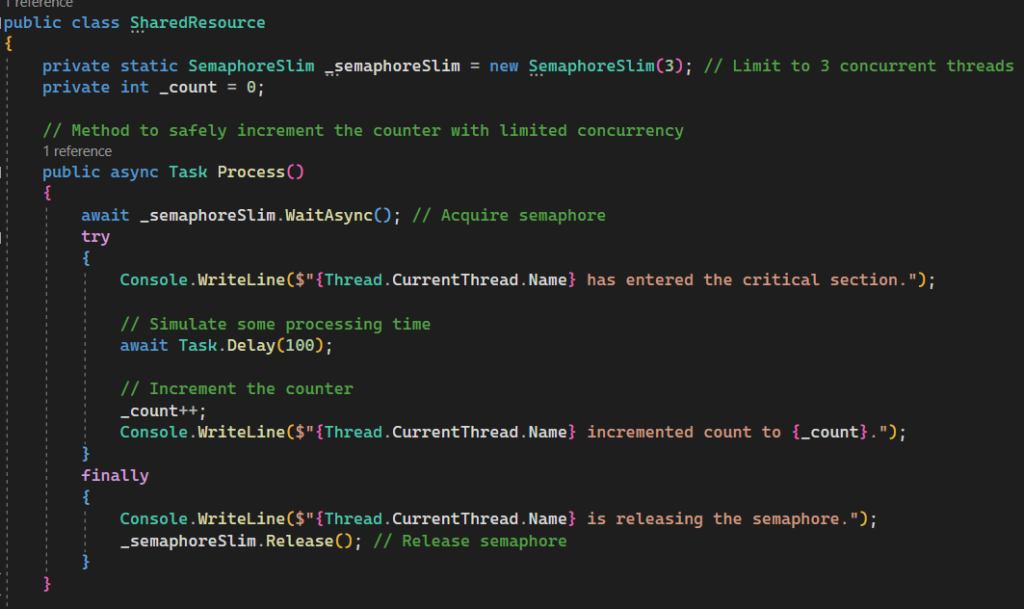Place cursor on the try keyword

[96, 237]
